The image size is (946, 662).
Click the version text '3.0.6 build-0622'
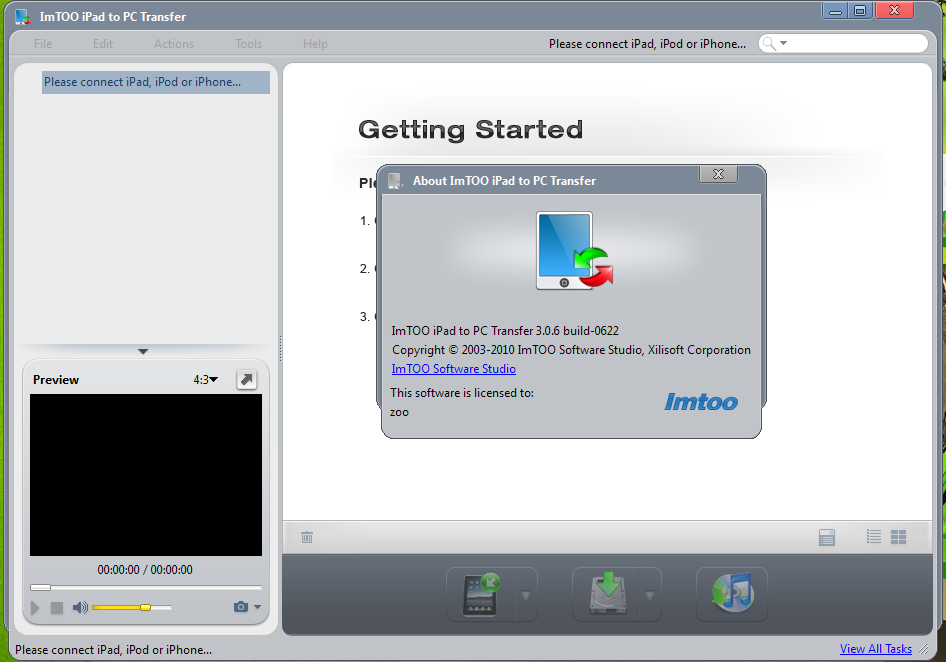coord(577,331)
